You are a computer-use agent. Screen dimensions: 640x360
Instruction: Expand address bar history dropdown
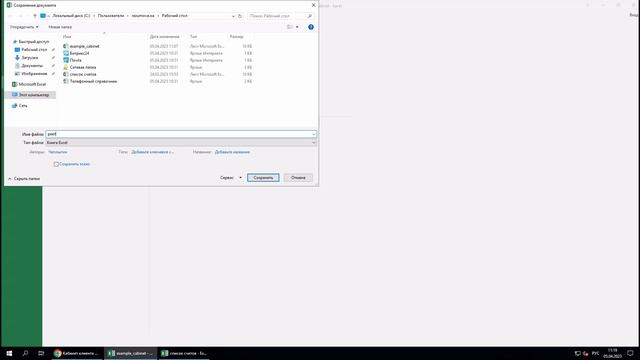pos(233,16)
